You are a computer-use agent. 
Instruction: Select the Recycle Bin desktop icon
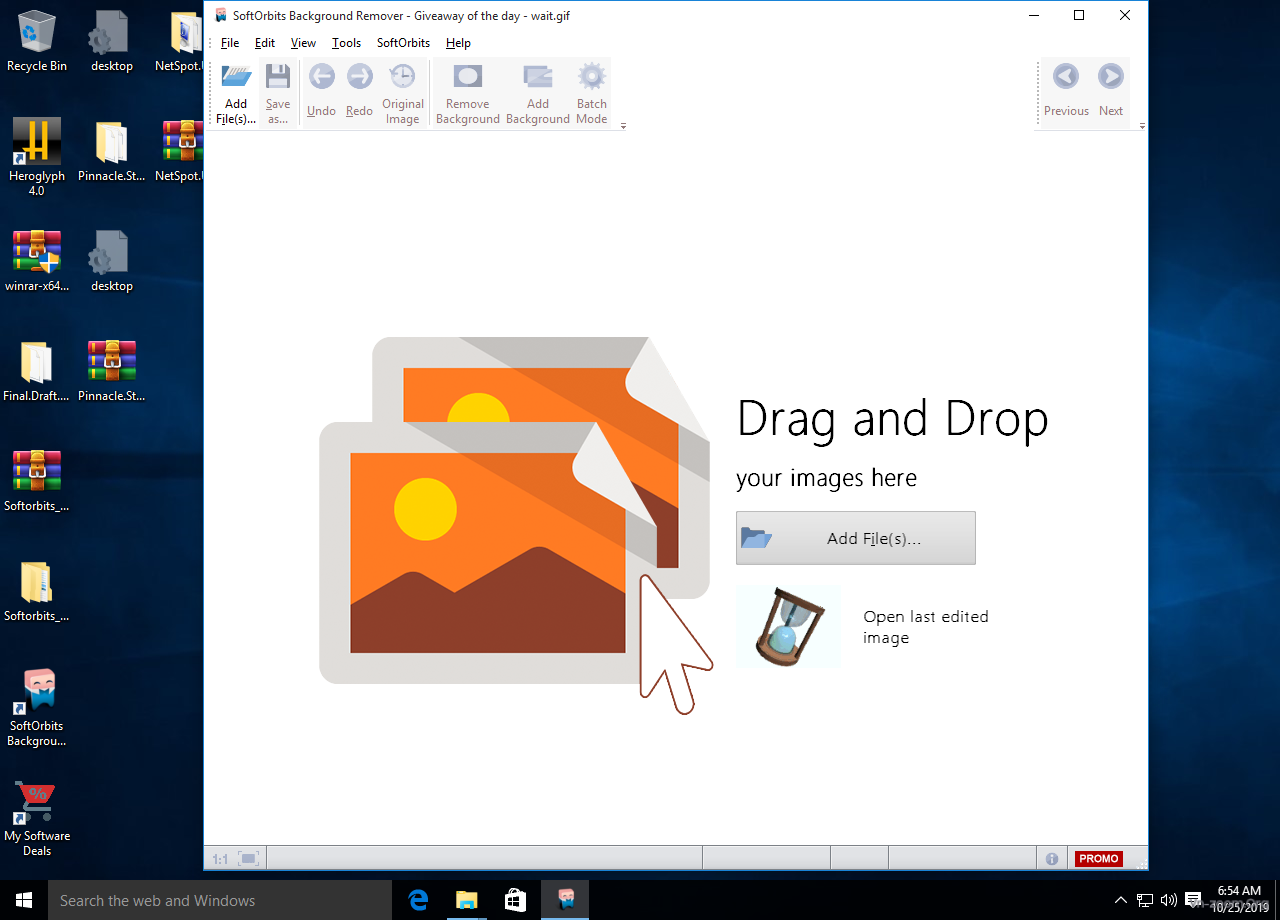pos(37,42)
